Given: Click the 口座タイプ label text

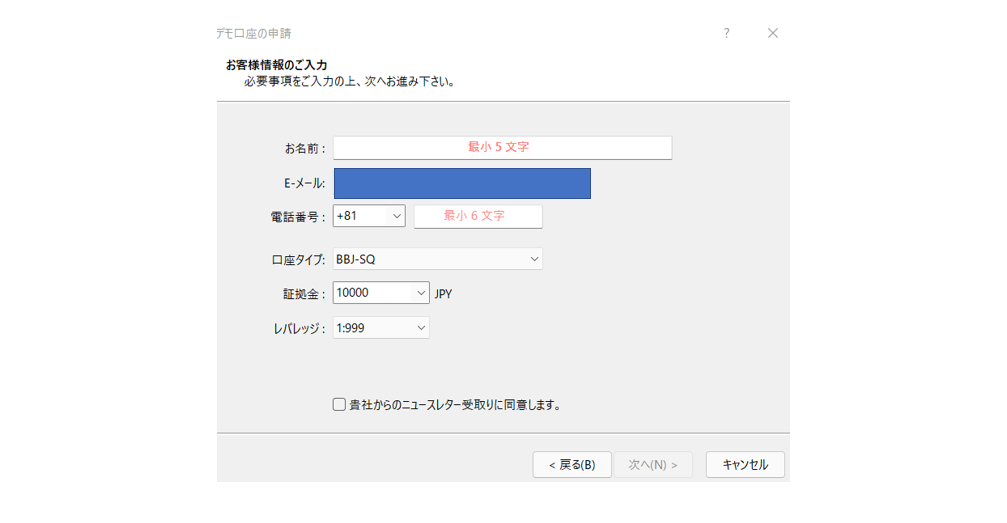Looking at the screenshot, I should coord(298,260).
